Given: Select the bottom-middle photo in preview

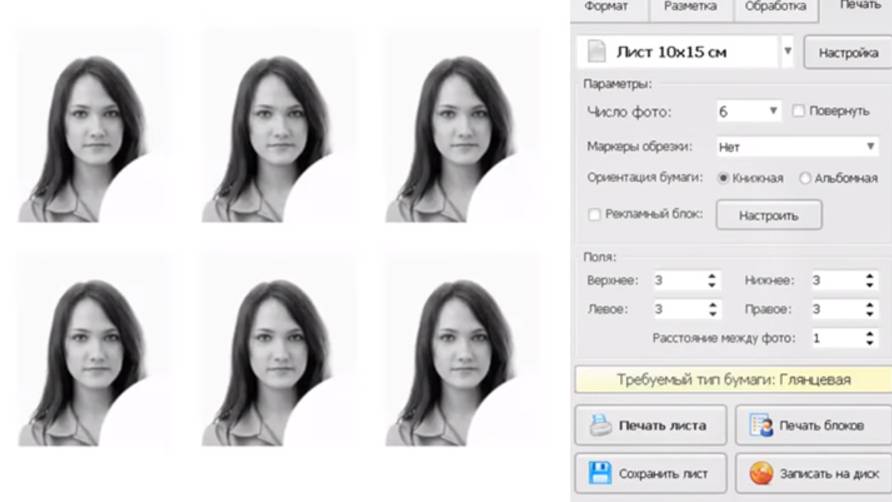Looking at the screenshot, I should tap(278, 350).
